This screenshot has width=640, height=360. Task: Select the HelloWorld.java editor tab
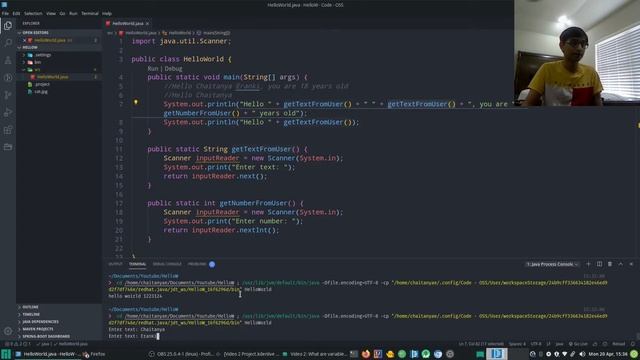(x=127, y=24)
